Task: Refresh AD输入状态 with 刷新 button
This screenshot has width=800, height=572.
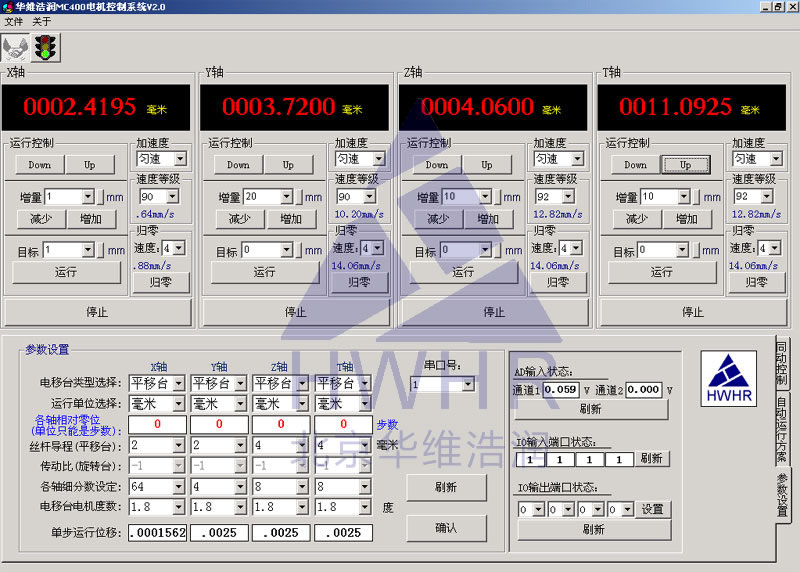Action: pyautogui.click(x=590, y=409)
